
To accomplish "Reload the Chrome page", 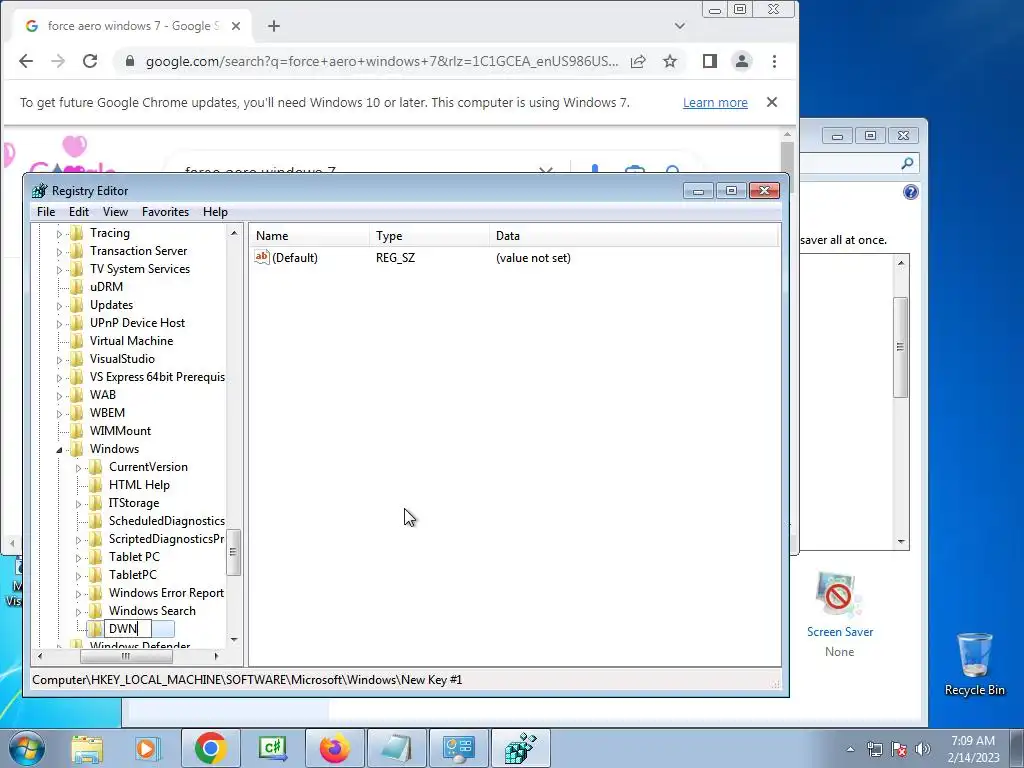I will [x=90, y=61].
